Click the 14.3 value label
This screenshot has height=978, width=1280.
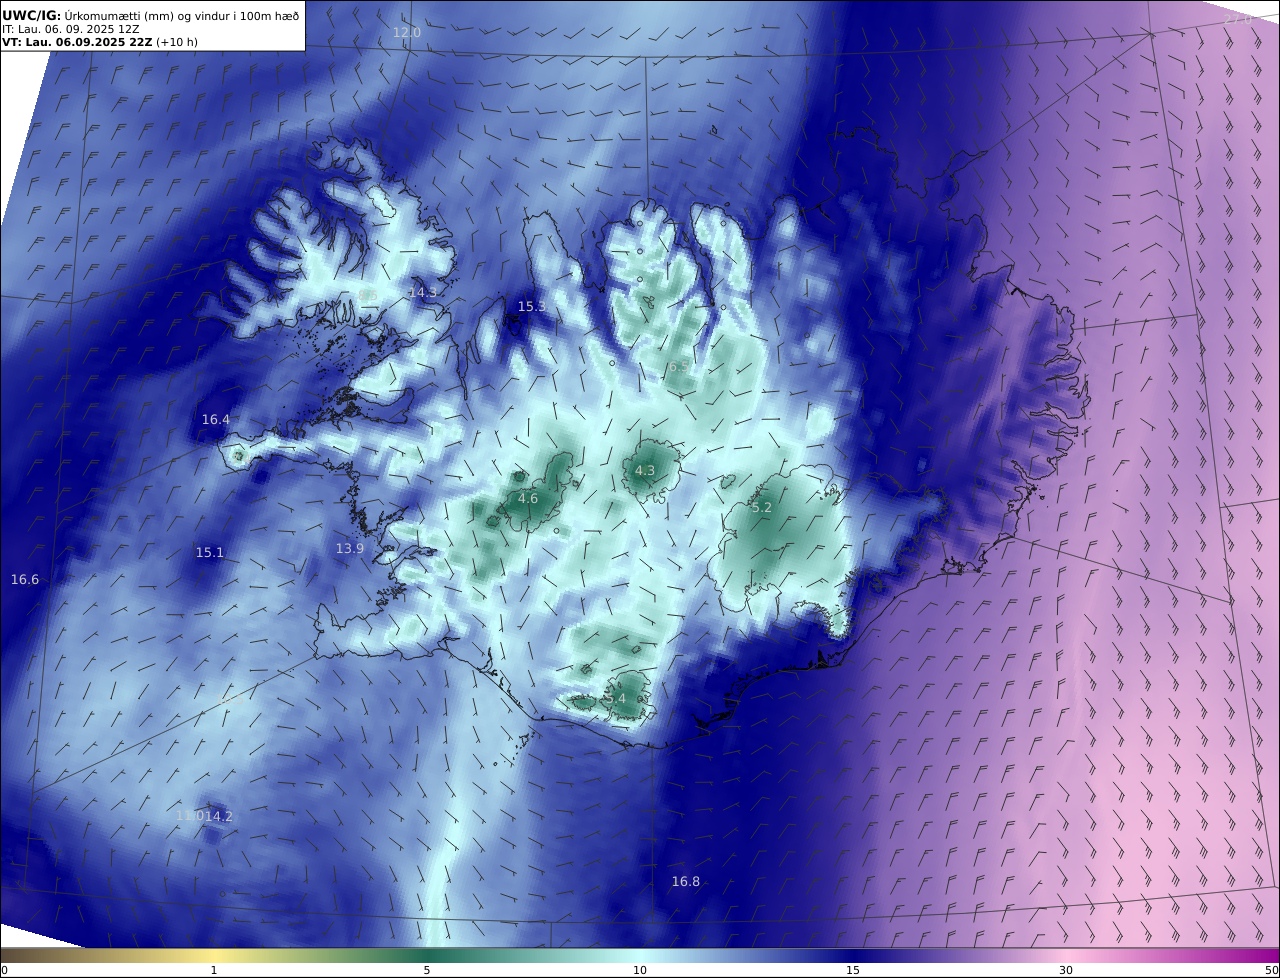423,292
